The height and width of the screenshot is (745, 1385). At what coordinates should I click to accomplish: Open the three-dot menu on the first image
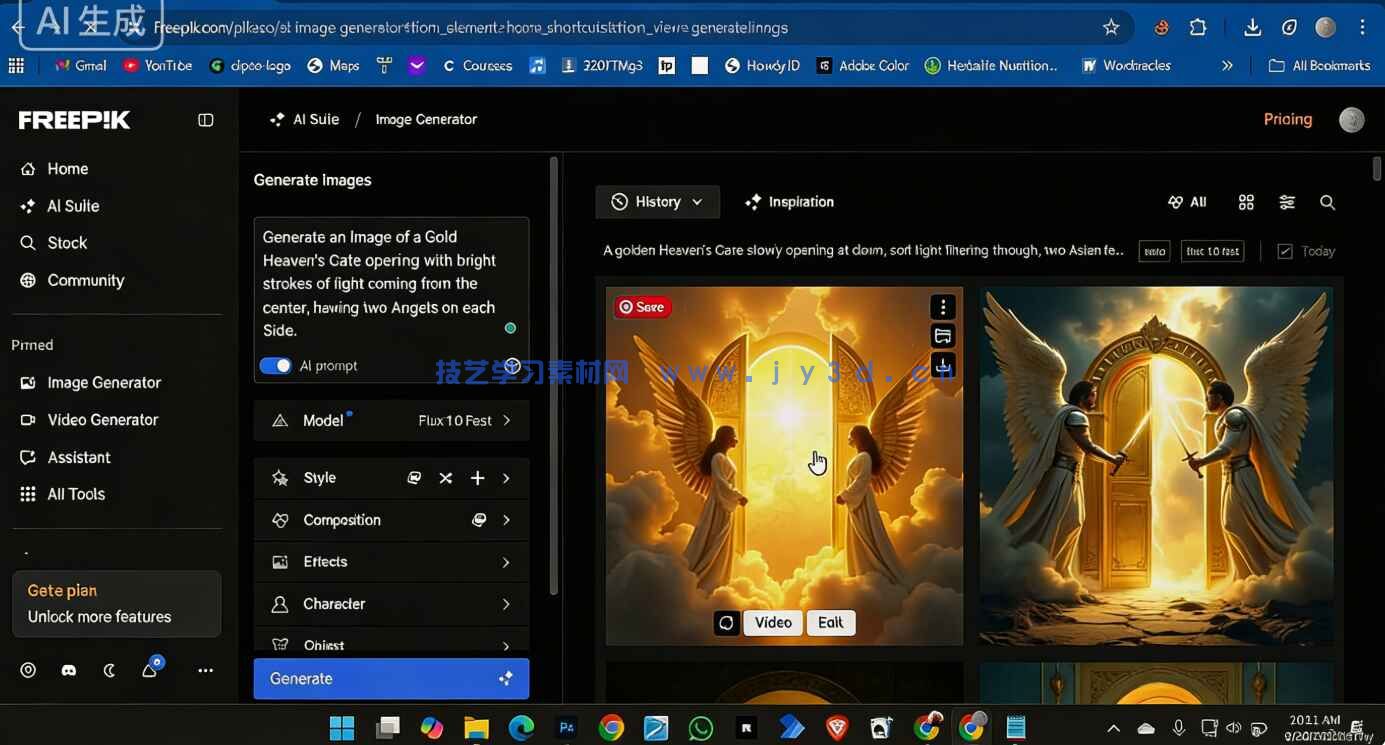coord(943,306)
